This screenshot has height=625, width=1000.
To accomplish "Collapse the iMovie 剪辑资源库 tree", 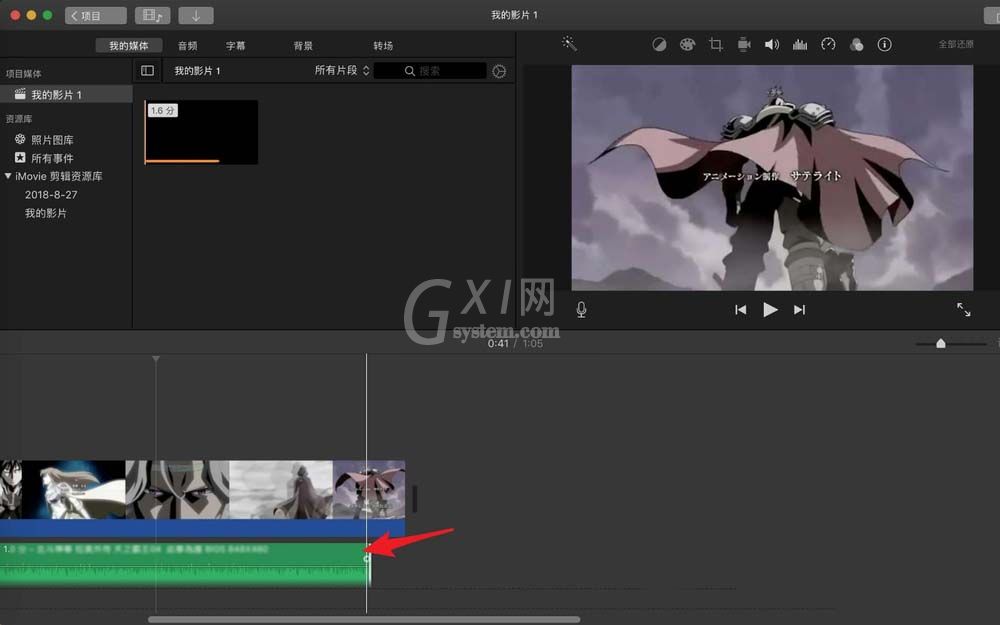I will [8, 176].
